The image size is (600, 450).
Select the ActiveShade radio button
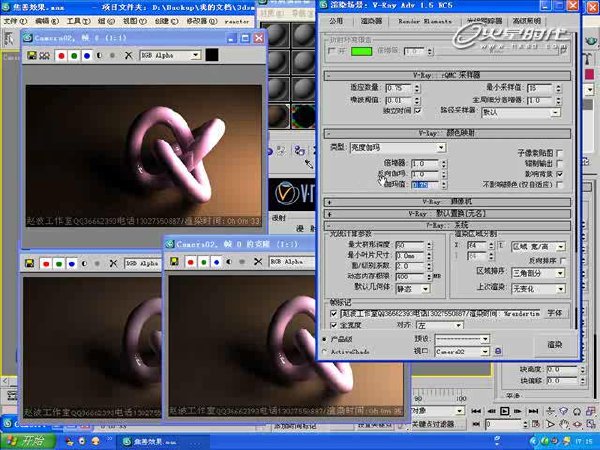(x=324, y=351)
